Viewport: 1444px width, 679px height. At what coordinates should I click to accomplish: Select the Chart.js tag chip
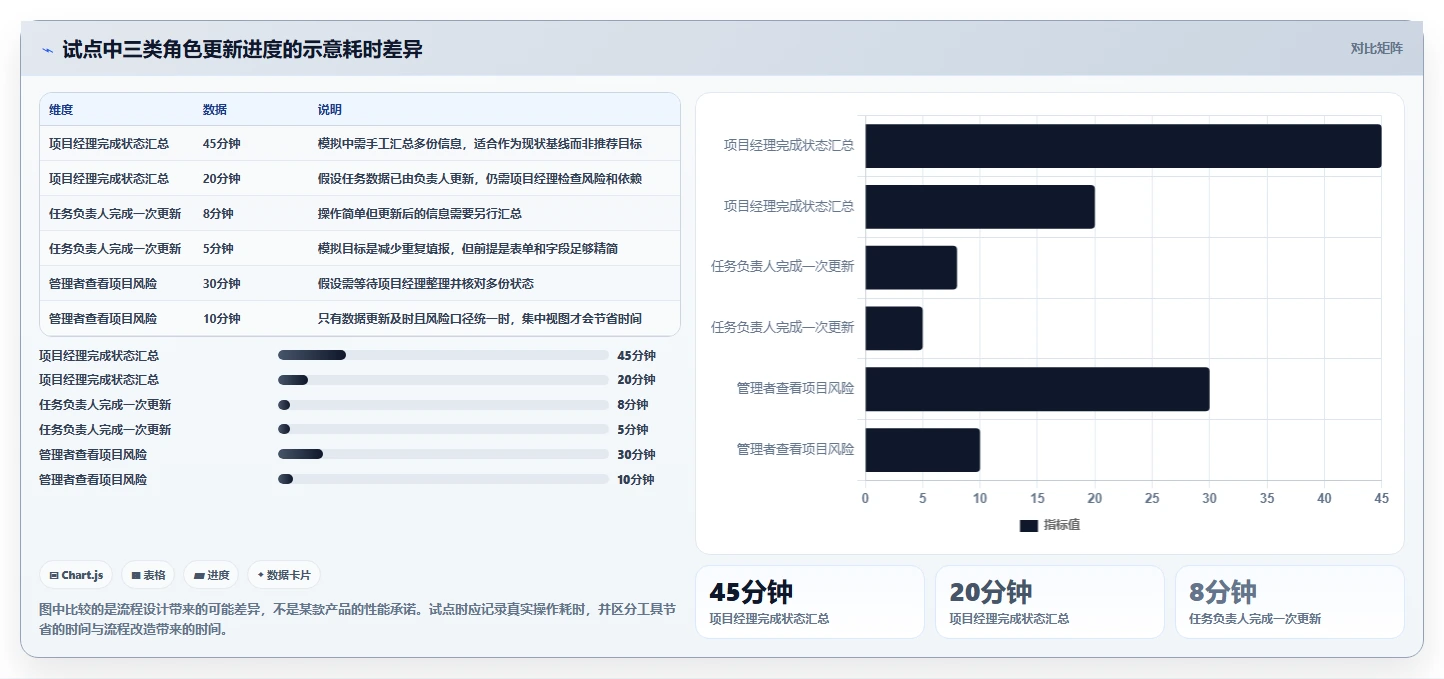tap(77, 575)
